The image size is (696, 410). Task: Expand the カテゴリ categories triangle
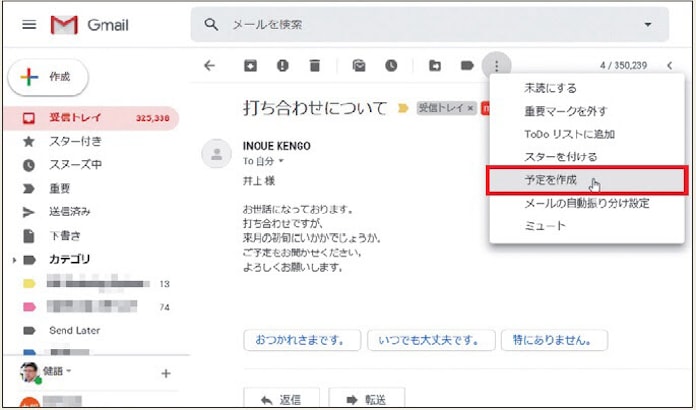(15, 260)
